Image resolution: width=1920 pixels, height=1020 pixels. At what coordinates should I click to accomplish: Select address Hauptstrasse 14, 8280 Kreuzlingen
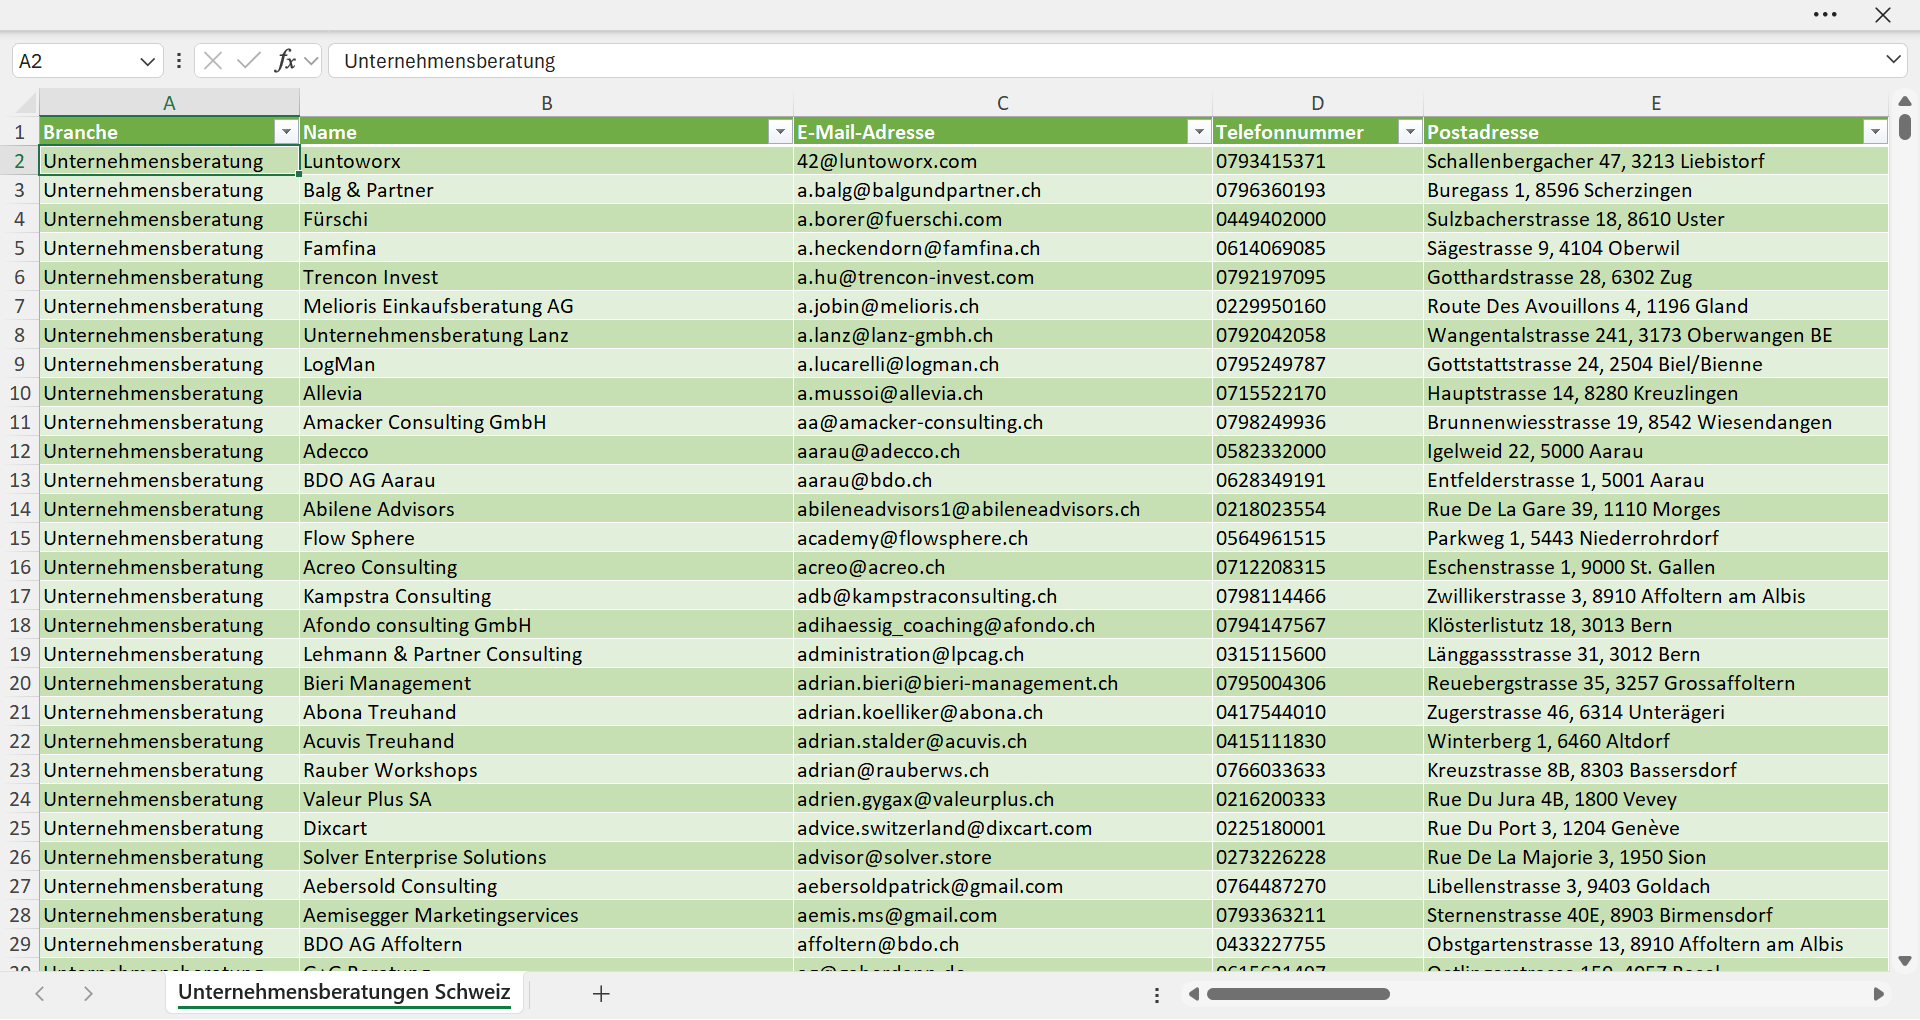coord(1656,393)
